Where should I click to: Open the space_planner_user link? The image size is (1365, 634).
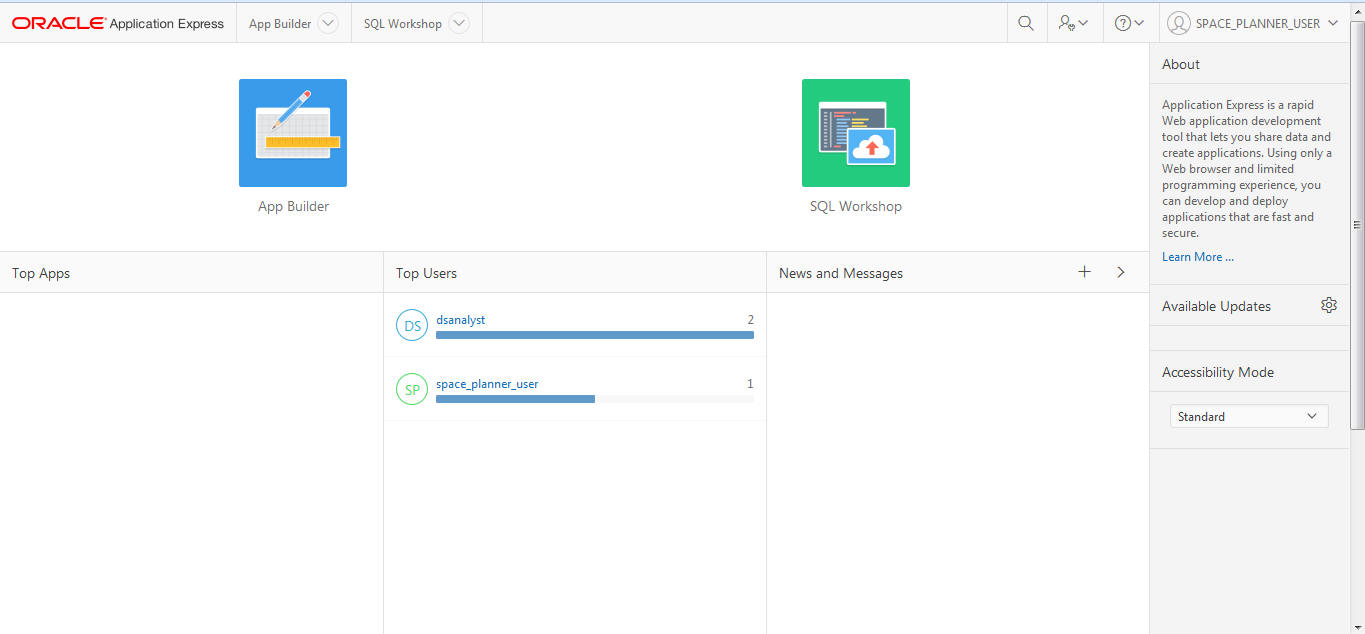pos(487,384)
